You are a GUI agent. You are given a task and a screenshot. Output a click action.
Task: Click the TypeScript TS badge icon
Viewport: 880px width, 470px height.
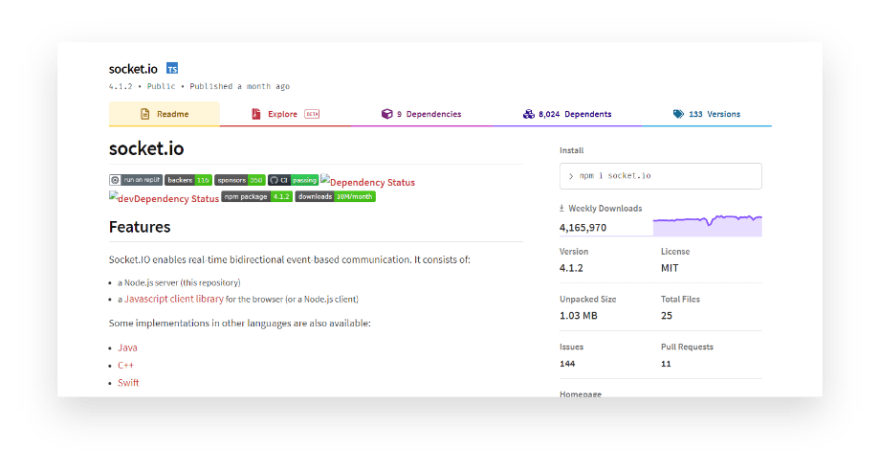172,69
